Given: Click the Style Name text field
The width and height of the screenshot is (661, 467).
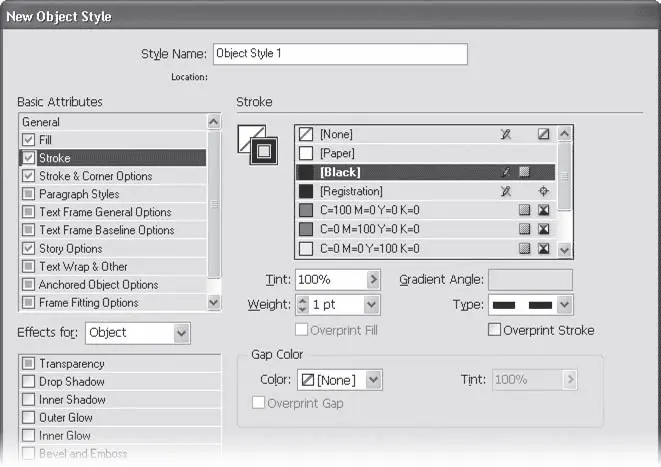Looking at the screenshot, I should coord(340,54).
